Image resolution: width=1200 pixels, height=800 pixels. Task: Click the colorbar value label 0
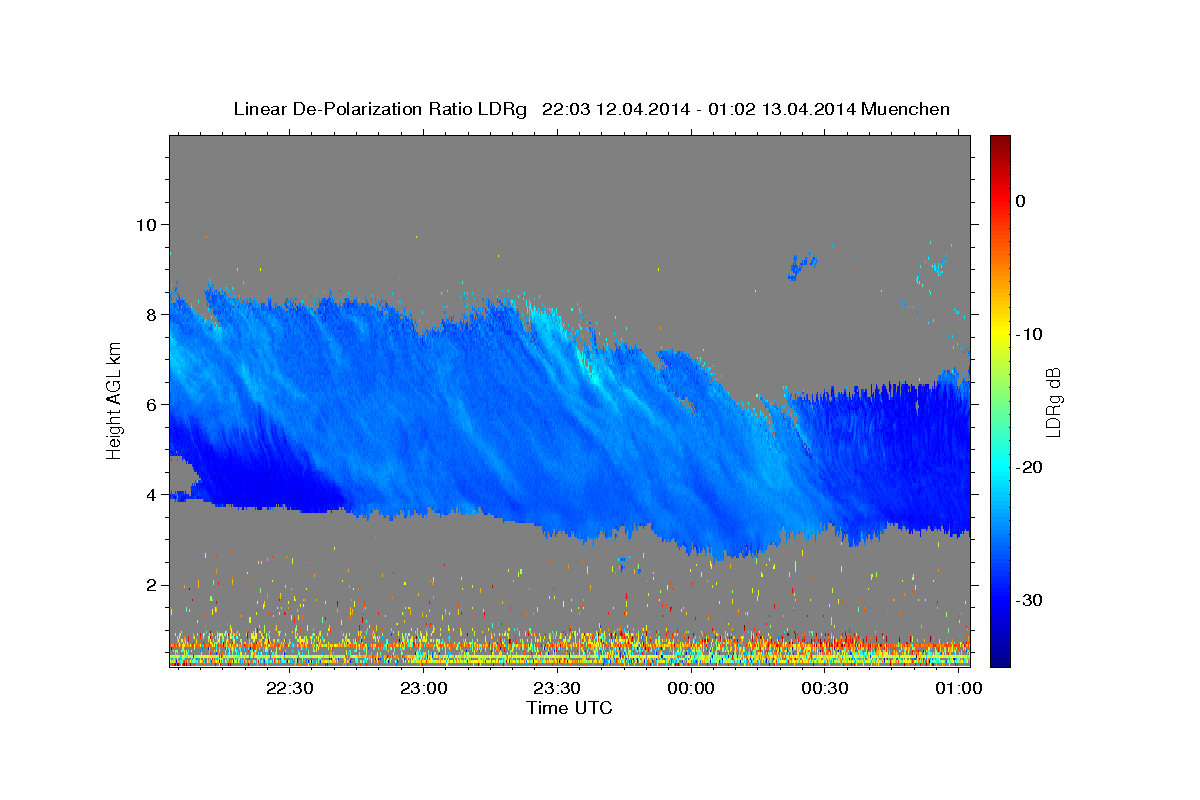point(1021,201)
